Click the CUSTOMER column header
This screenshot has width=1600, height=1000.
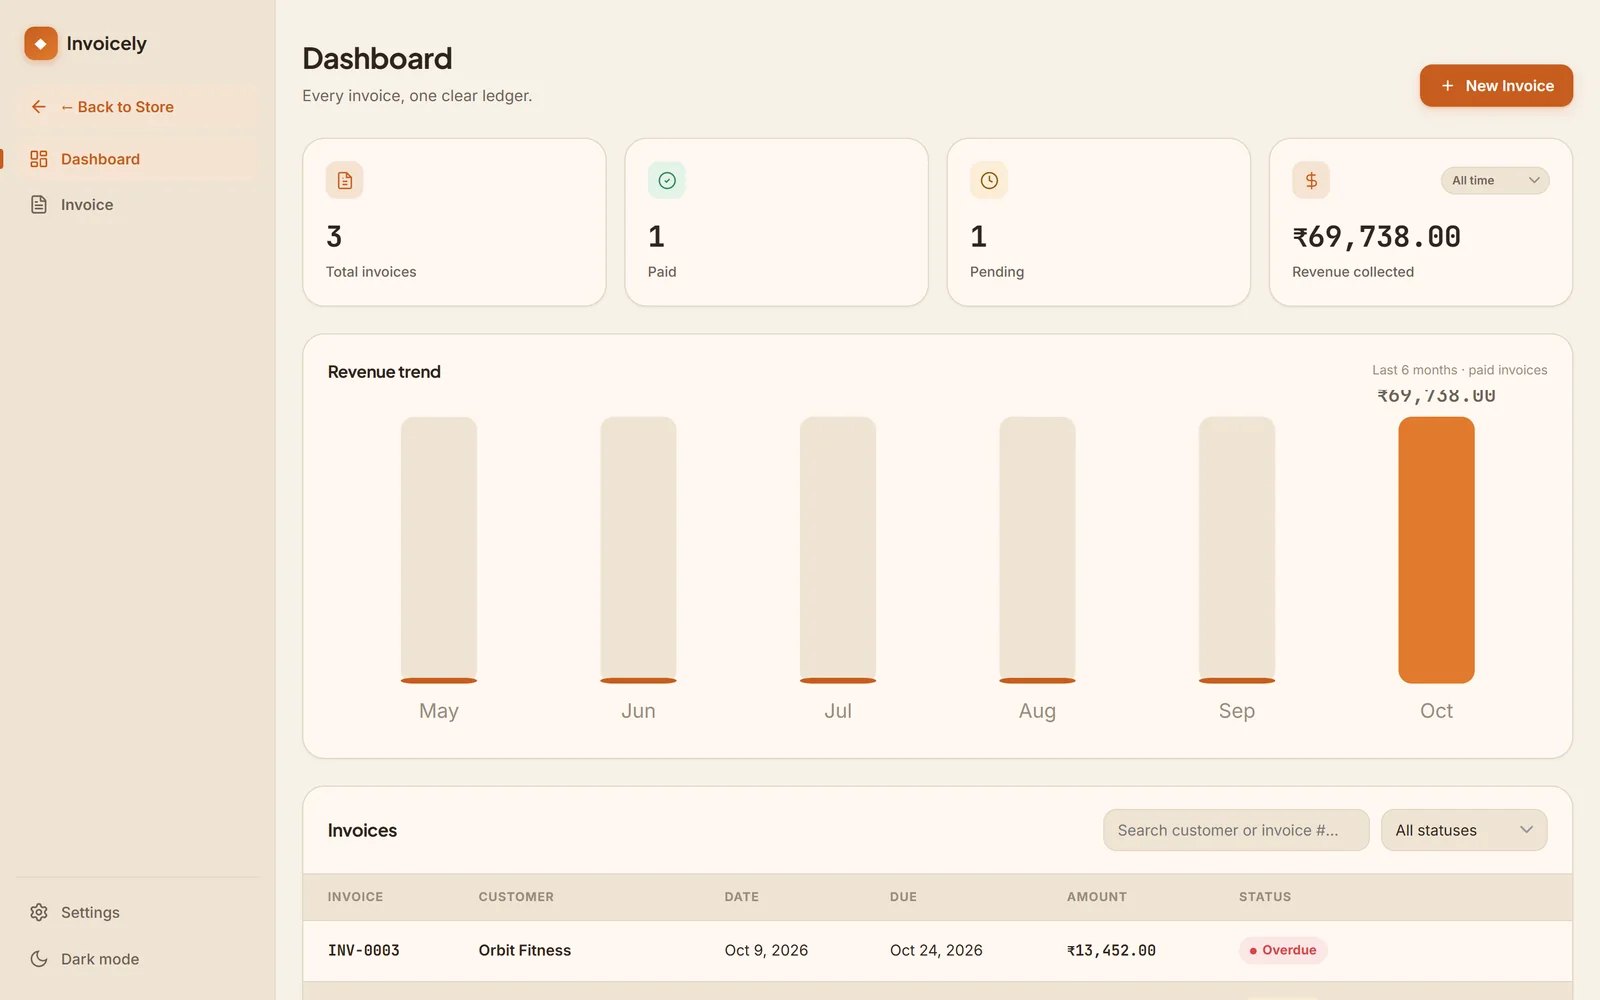[x=516, y=897]
